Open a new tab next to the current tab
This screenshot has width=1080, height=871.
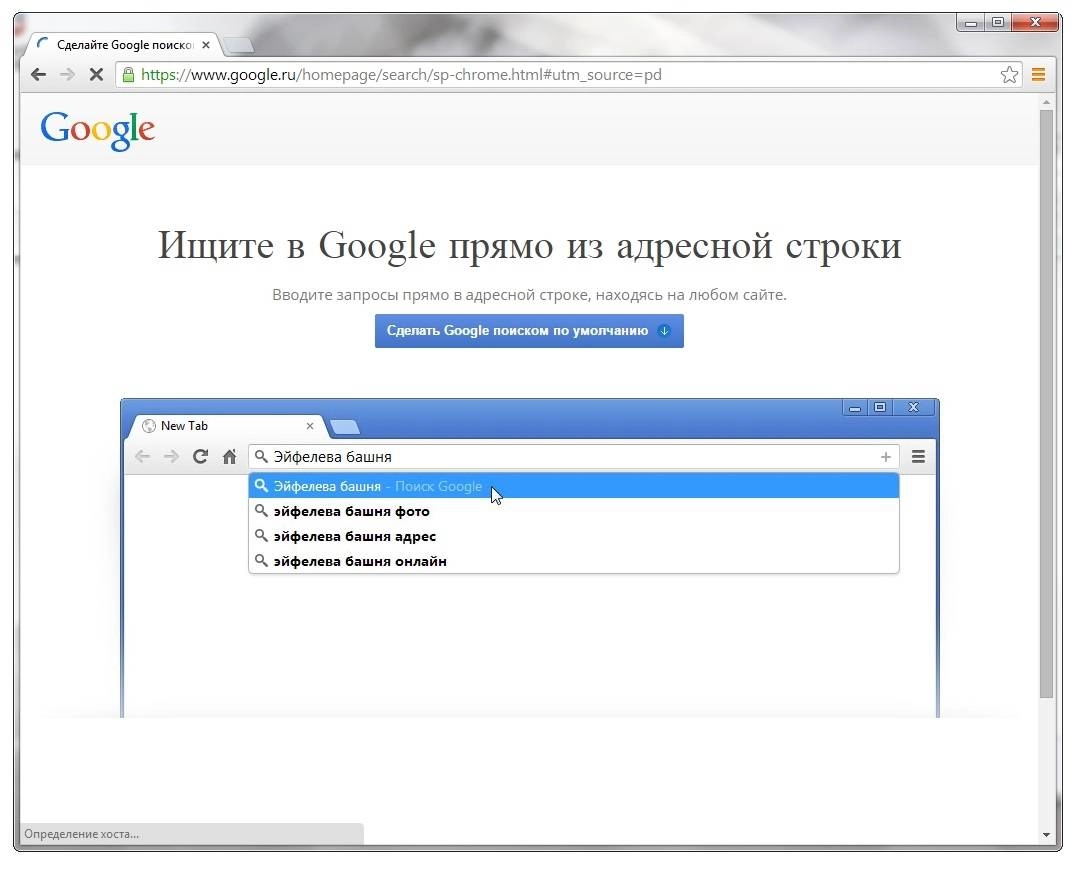click(x=239, y=45)
